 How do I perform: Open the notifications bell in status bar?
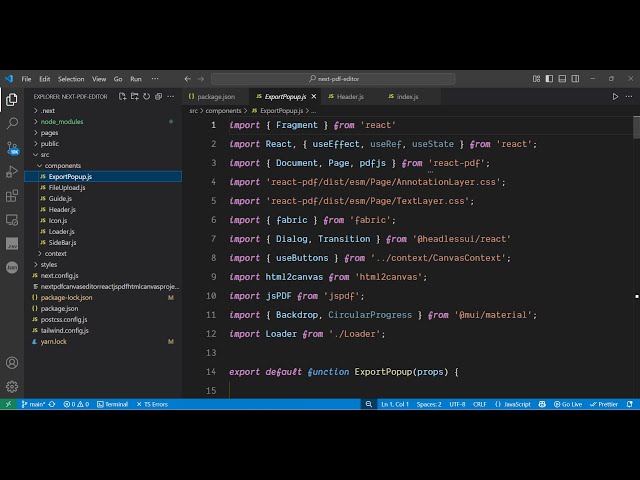(630, 404)
